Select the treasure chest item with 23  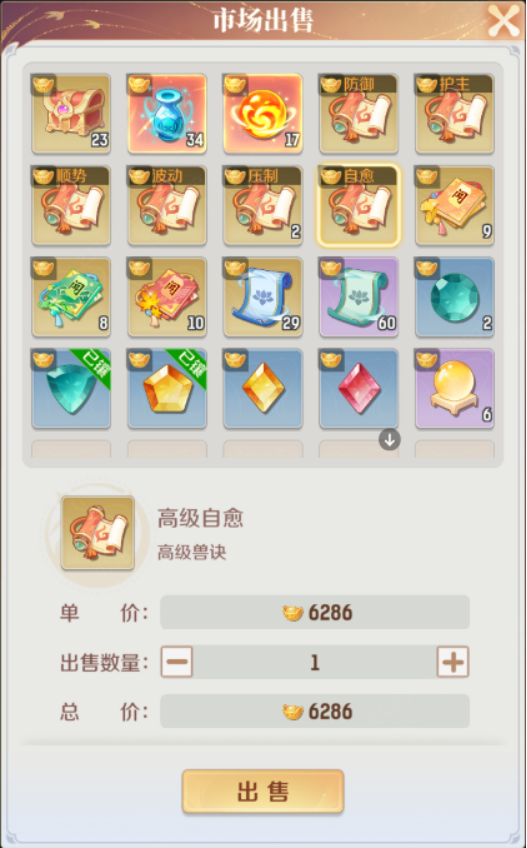tap(71, 114)
